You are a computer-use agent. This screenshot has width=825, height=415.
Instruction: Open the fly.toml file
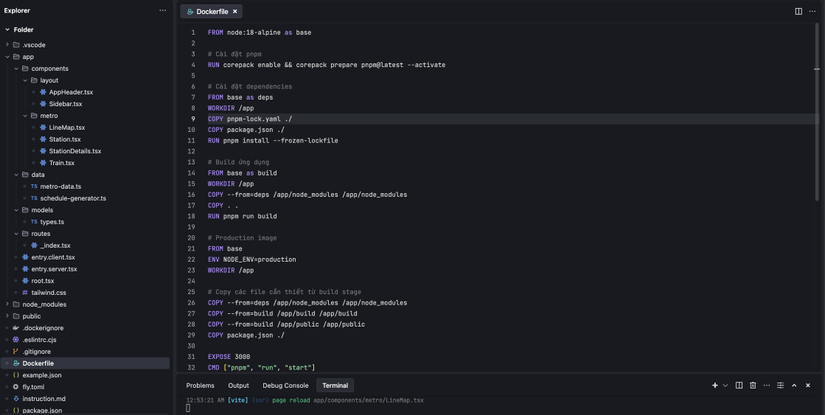pos(33,386)
